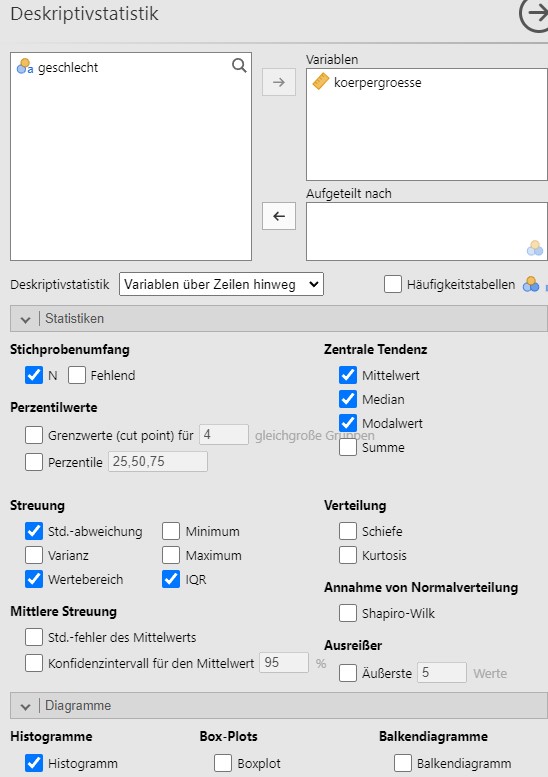This screenshot has width=548, height=777.
Task: Uncheck Mittelwert
Action: tap(348, 375)
